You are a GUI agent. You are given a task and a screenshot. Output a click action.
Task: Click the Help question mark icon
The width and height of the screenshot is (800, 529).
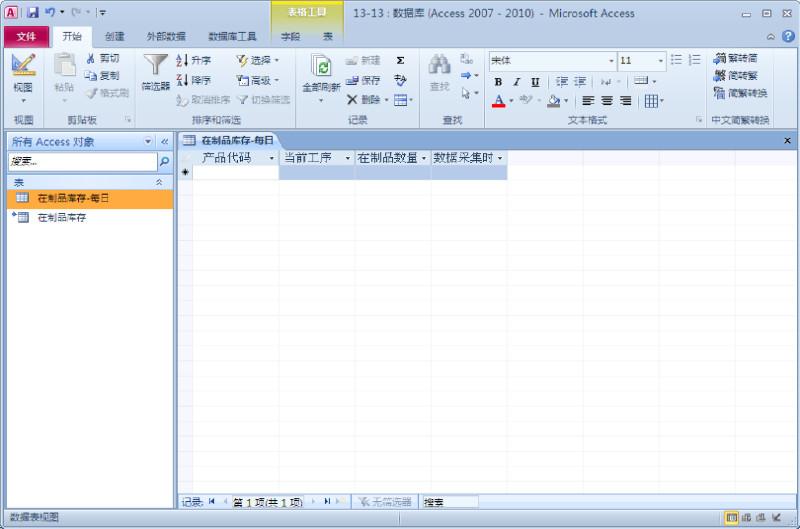pos(788,36)
